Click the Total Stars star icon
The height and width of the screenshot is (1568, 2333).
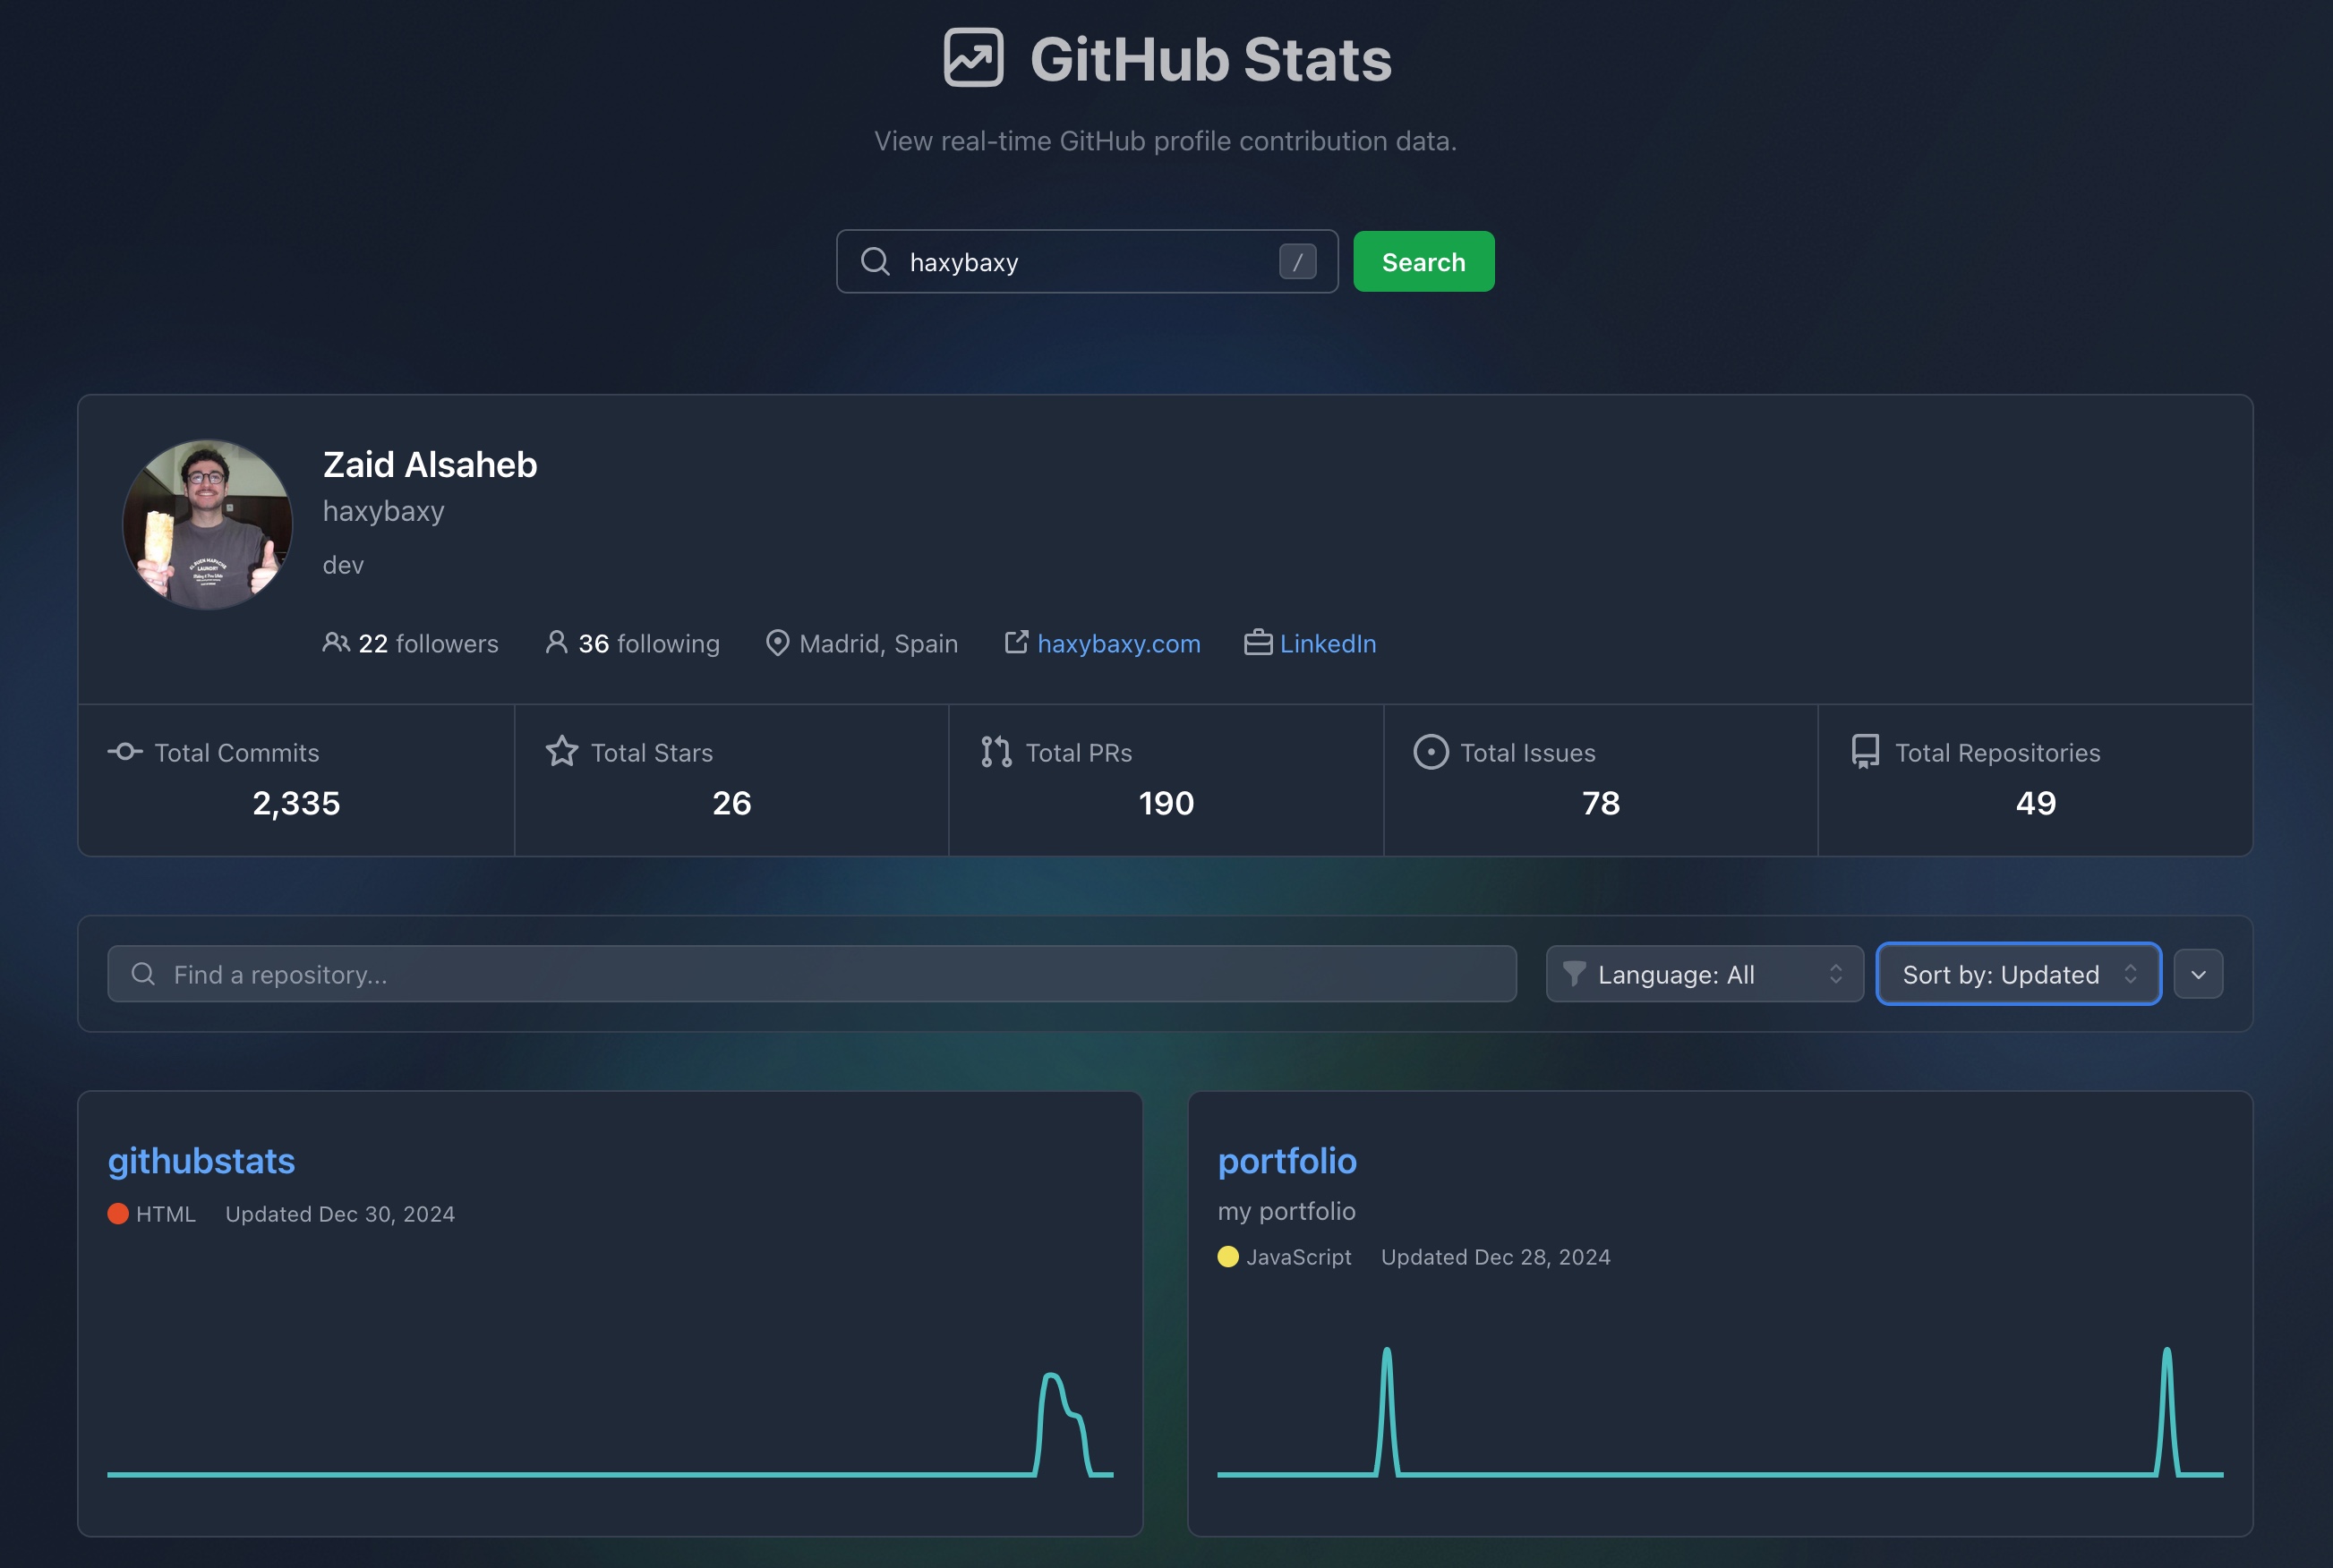tap(562, 752)
